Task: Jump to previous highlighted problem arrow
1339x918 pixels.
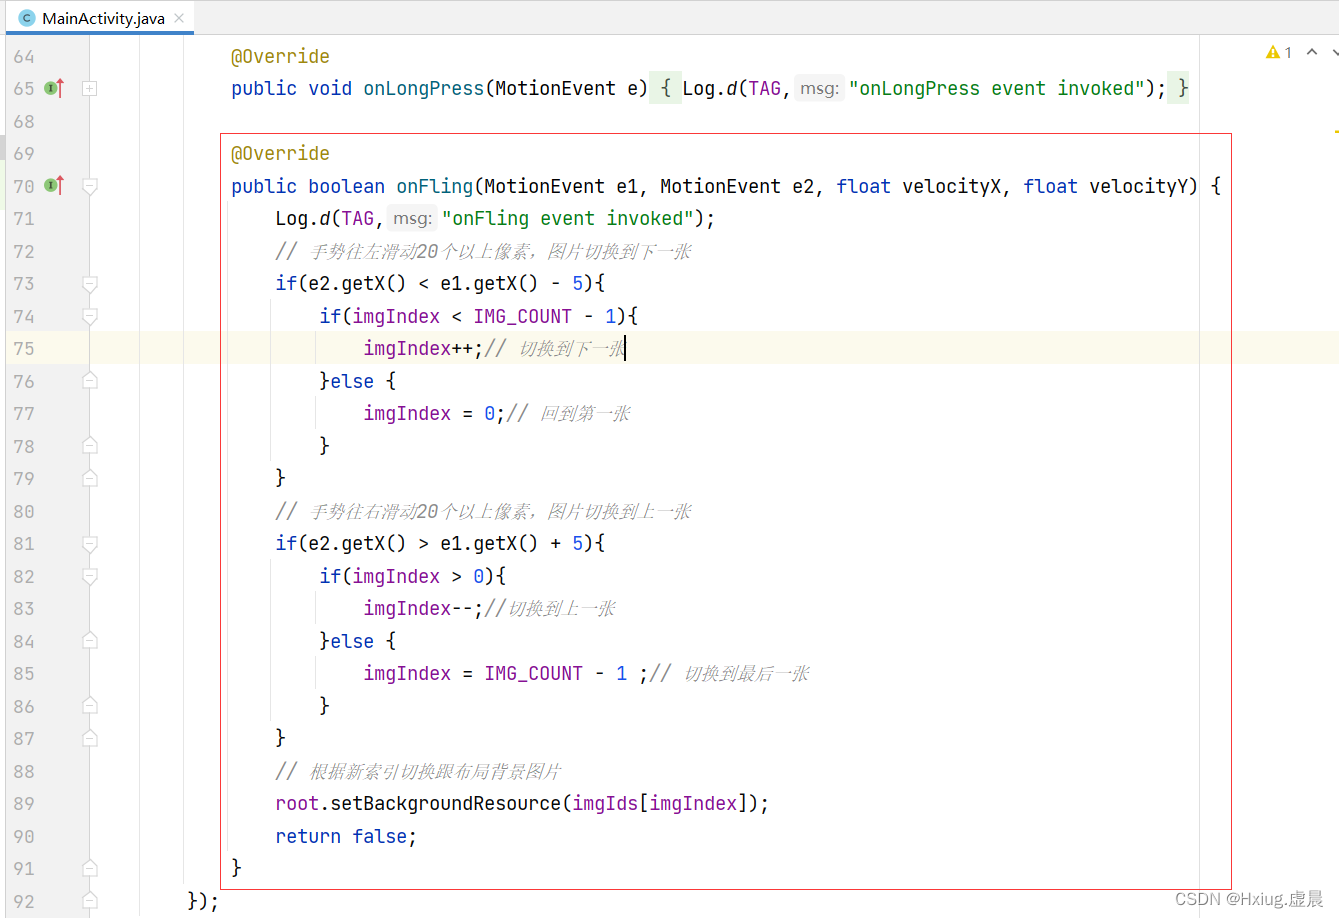Action: tap(1312, 52)
